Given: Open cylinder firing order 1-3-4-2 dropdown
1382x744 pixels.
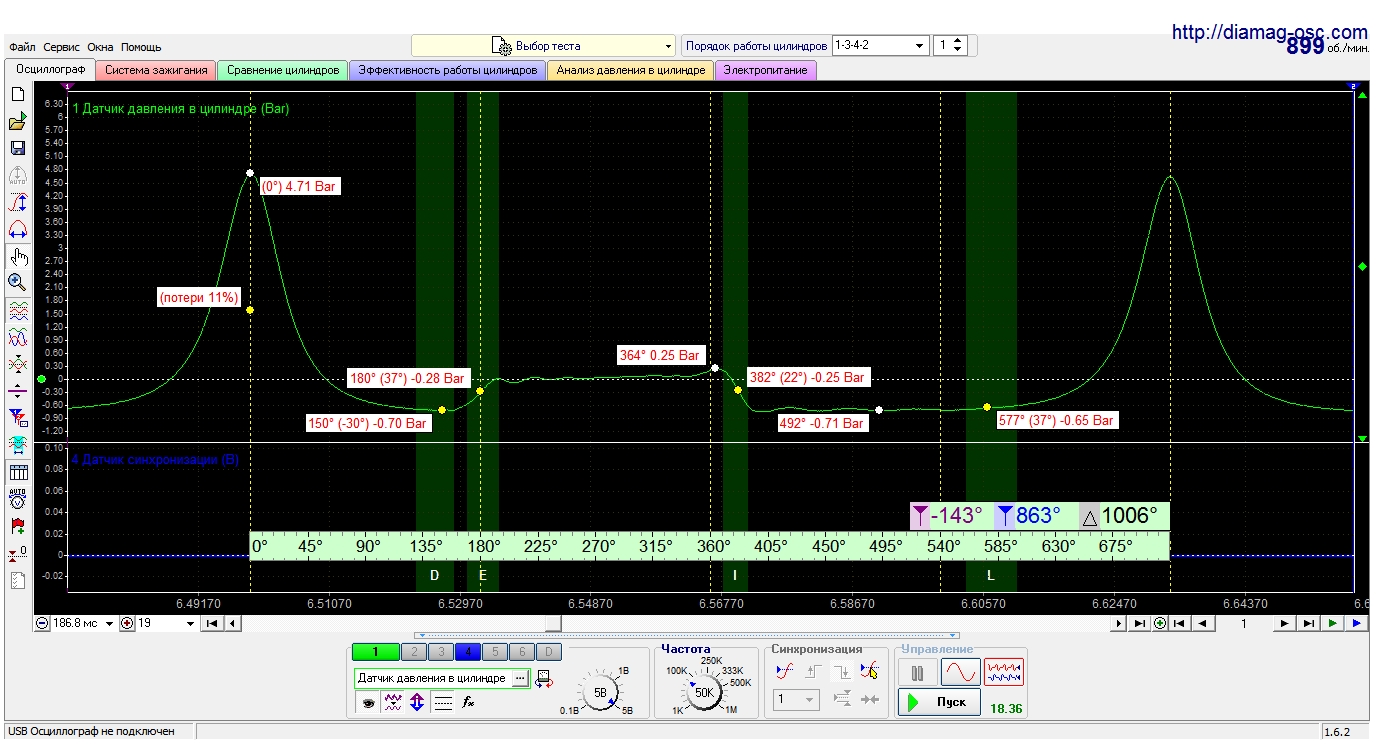Looking at the screenshot, I should [x=879, y=46].
